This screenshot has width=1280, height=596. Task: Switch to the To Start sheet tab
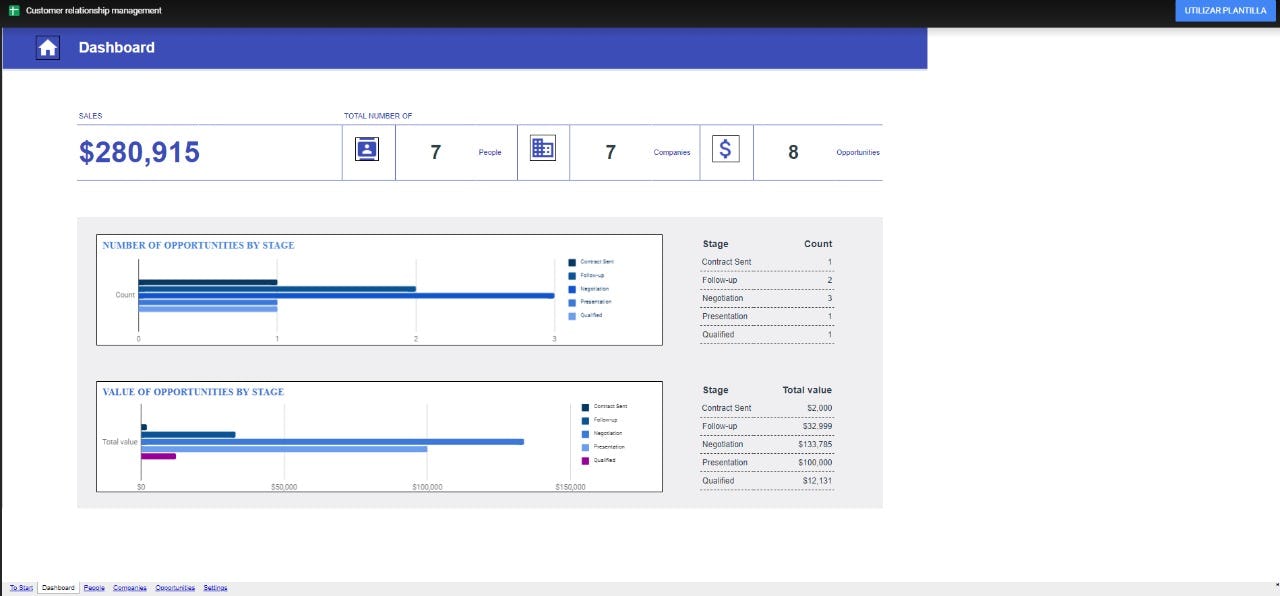point(21,588)
